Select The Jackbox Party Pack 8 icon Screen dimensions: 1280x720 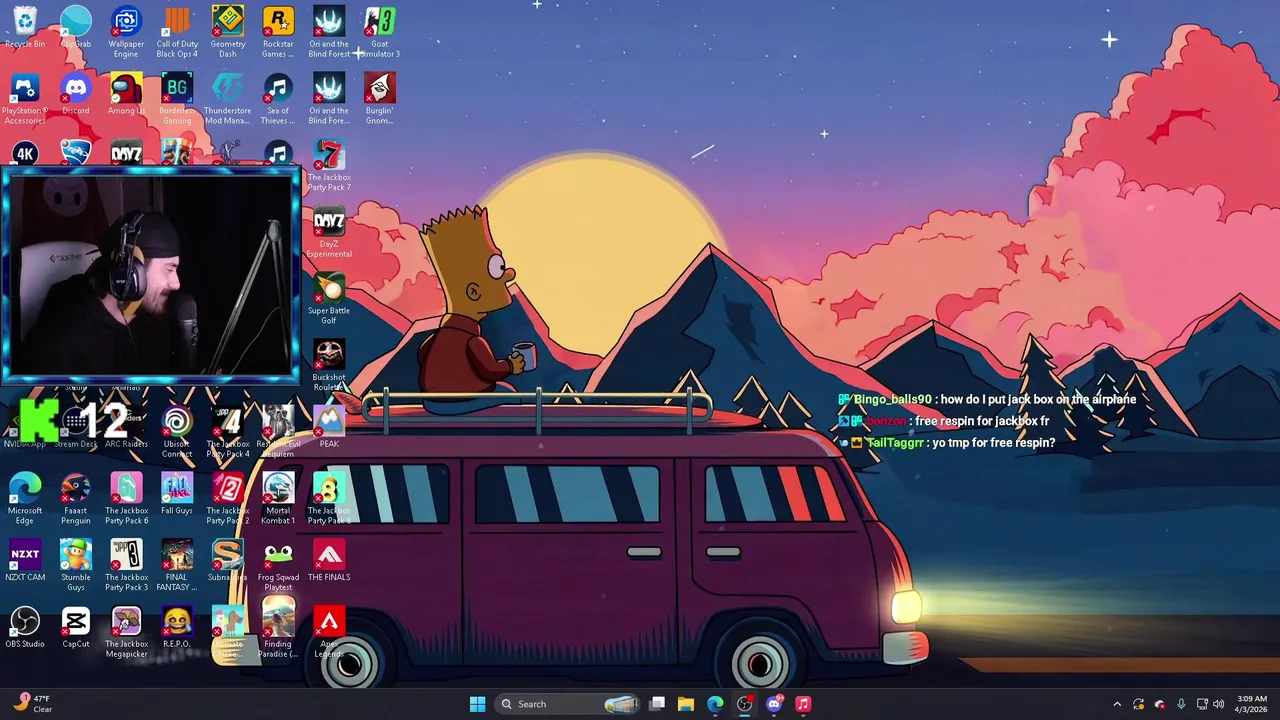(329, 499)
